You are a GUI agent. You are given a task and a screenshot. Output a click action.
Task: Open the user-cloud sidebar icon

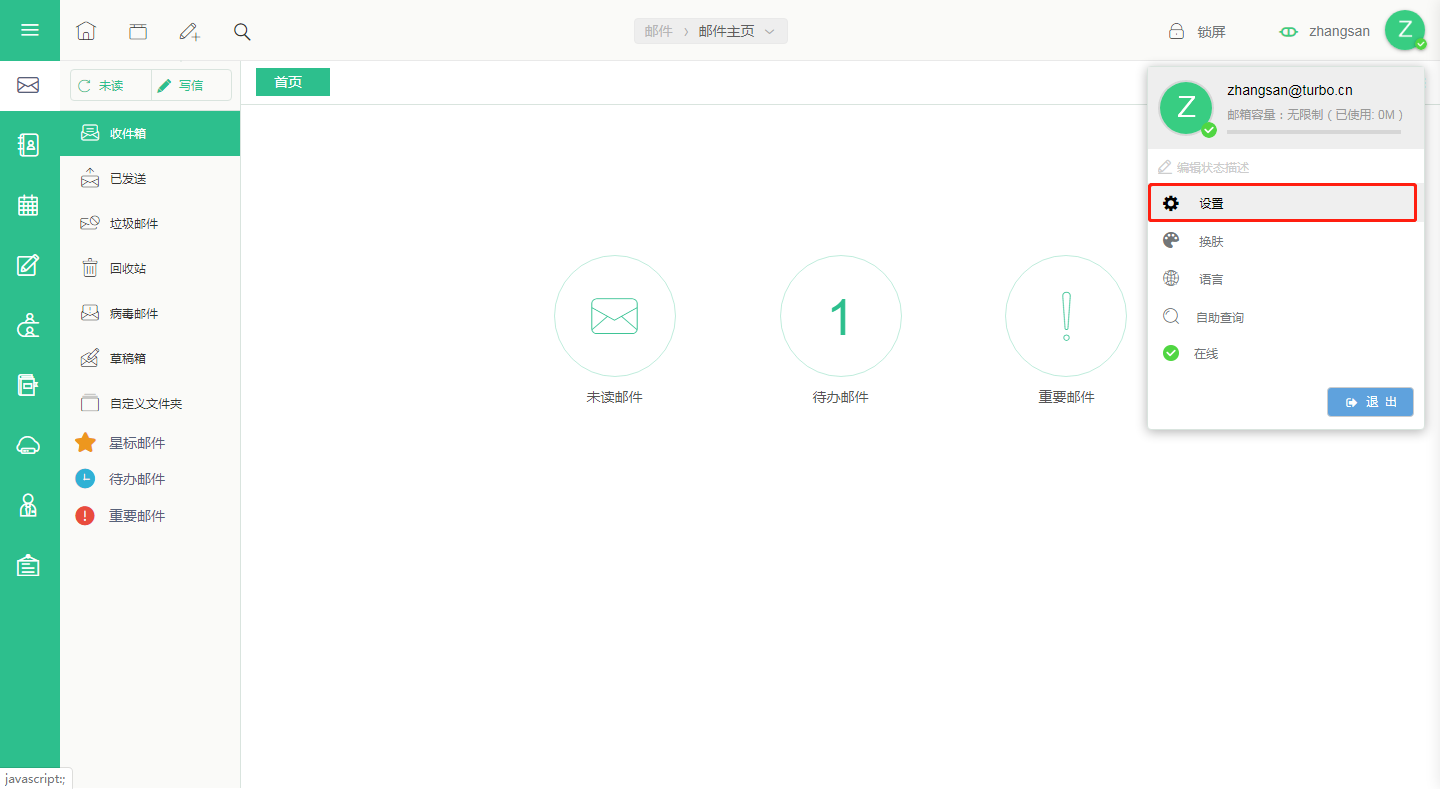(29, 325)
